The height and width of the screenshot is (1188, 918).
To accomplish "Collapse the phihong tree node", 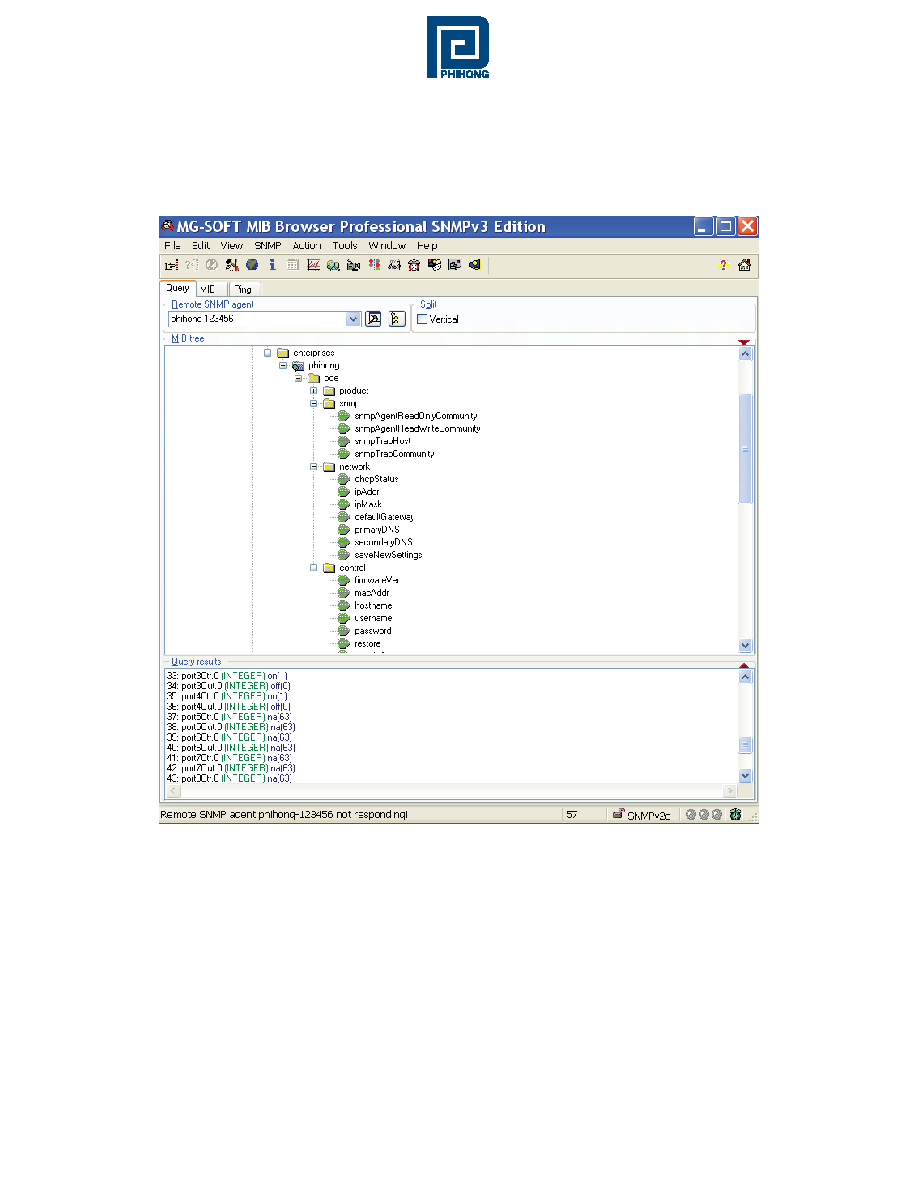I will [283, 365].
